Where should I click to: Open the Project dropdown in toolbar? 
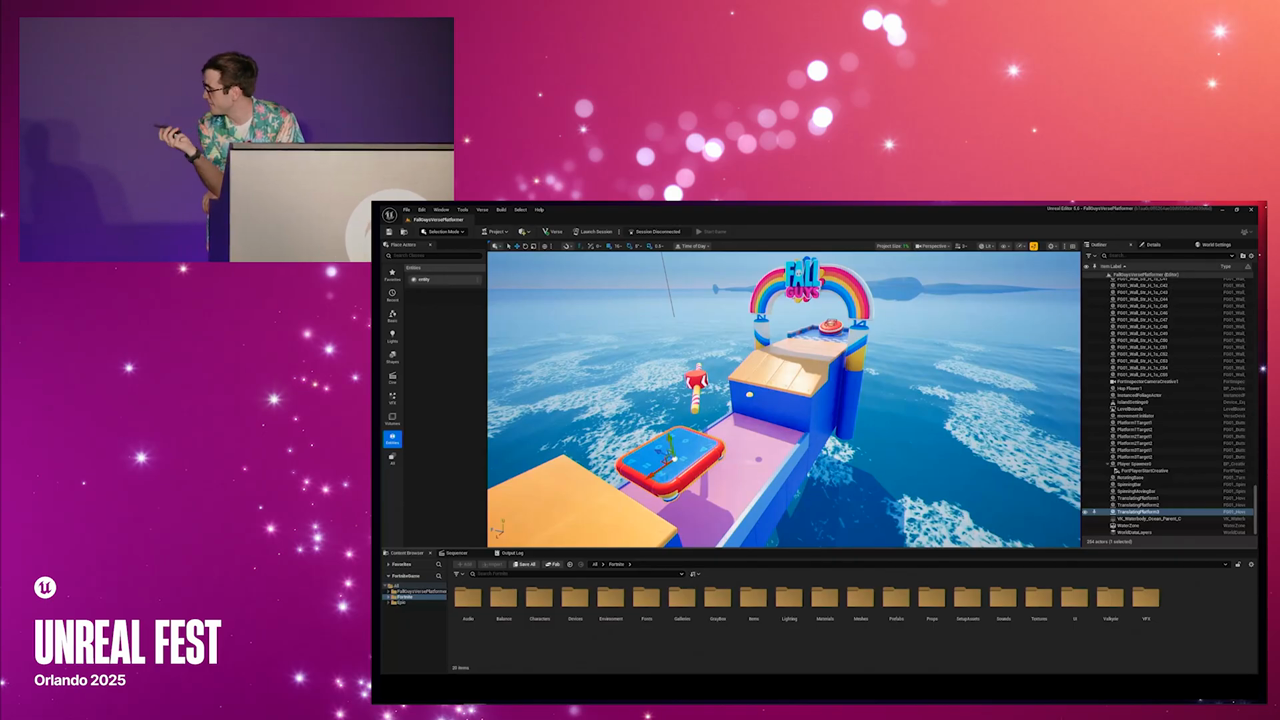pos(494,231)
